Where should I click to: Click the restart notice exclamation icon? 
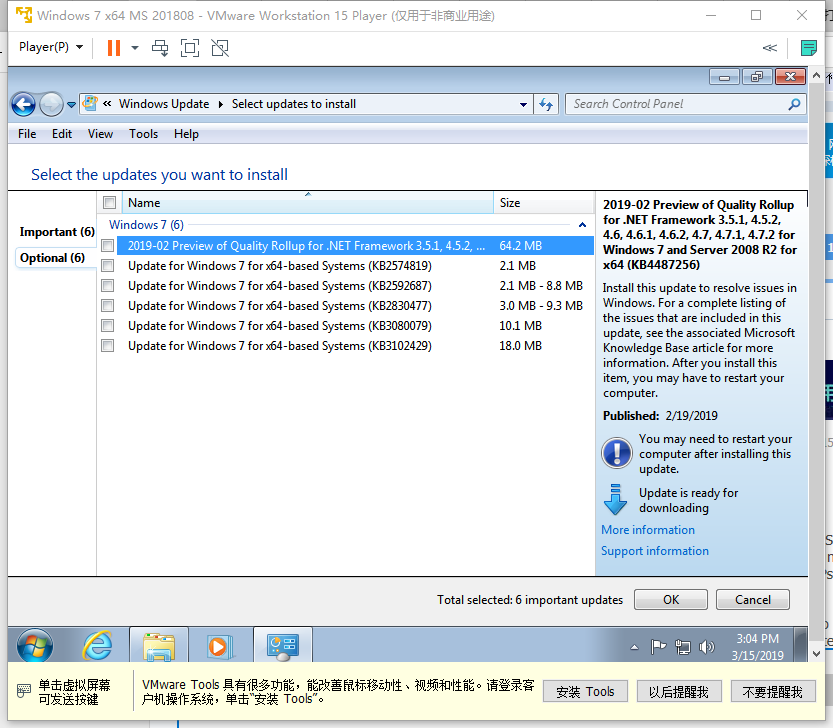coord(616,453)
